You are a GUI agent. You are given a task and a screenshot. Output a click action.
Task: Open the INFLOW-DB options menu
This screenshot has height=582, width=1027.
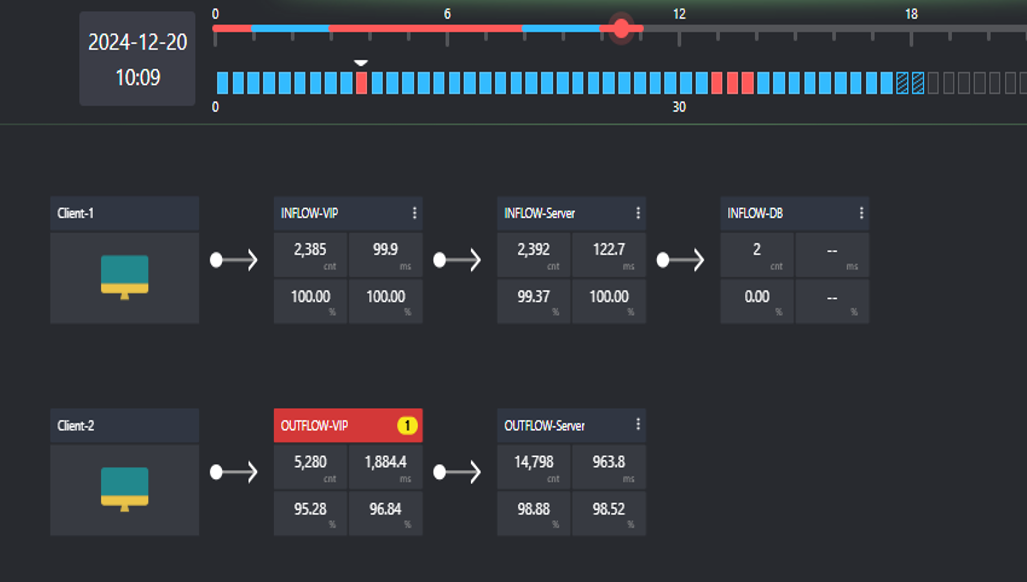861,213
